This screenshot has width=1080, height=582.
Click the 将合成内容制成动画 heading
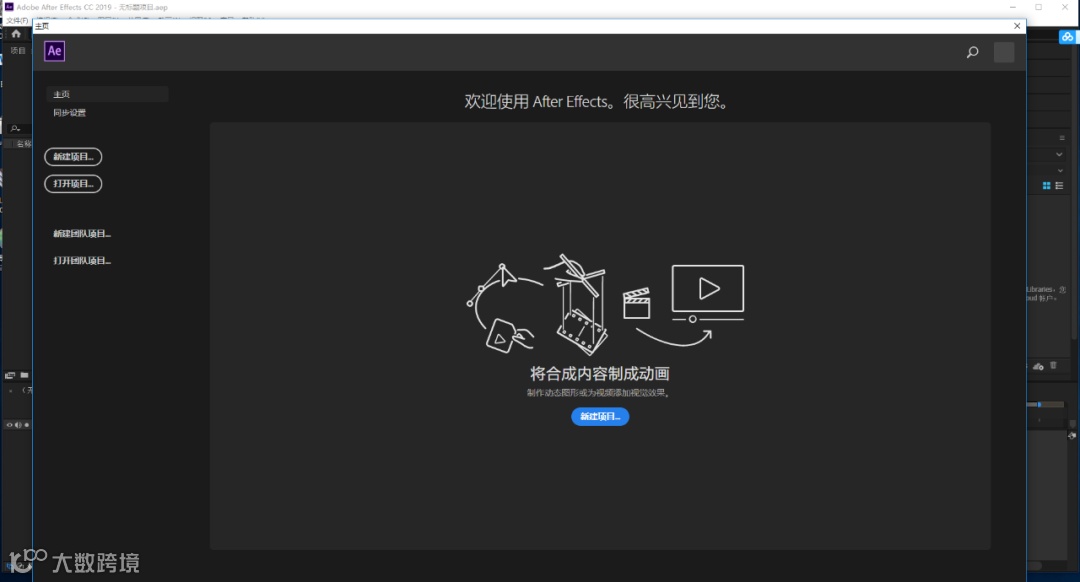(599, 374)
